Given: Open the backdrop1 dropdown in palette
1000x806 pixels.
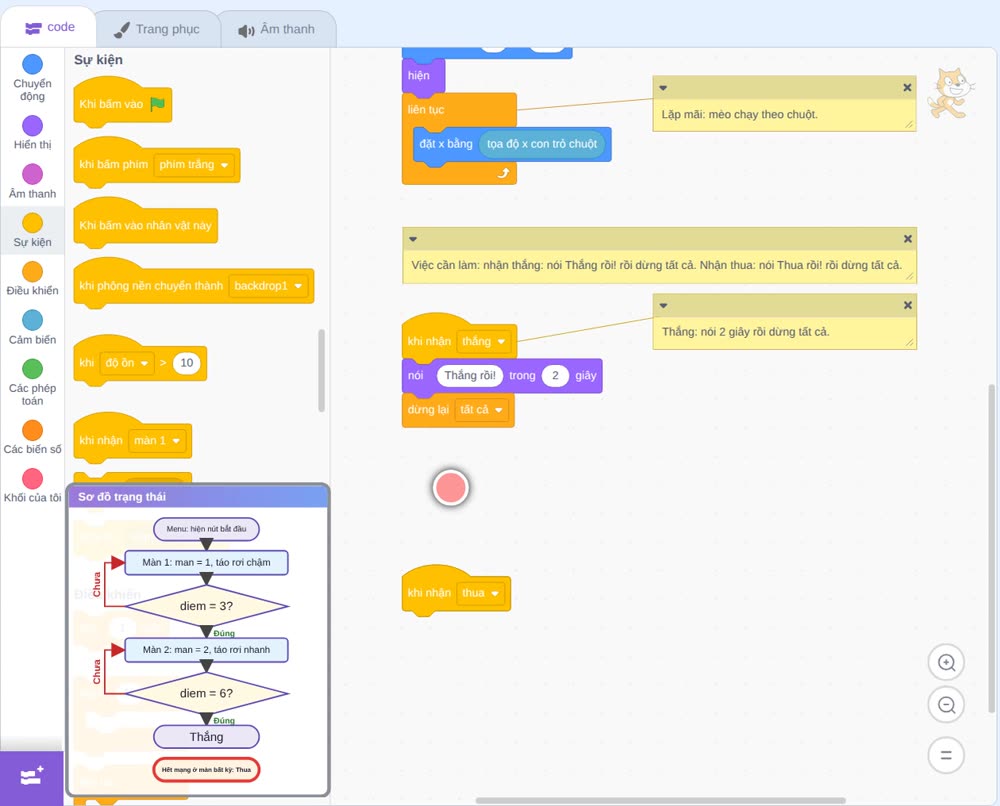Looking at the screenshot, I should coord(268,286).
